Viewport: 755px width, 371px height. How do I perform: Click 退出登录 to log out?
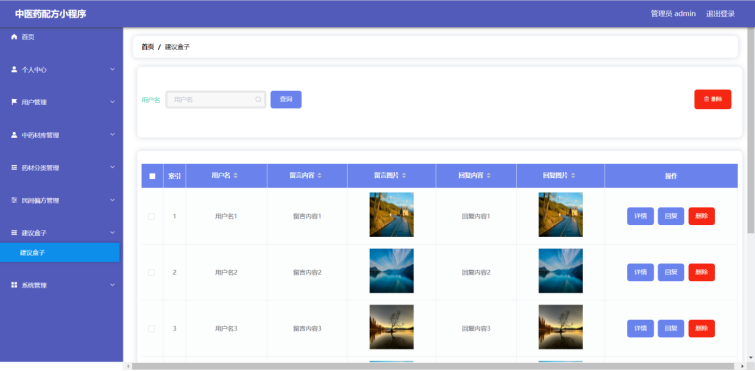click(x=720, y=14)
